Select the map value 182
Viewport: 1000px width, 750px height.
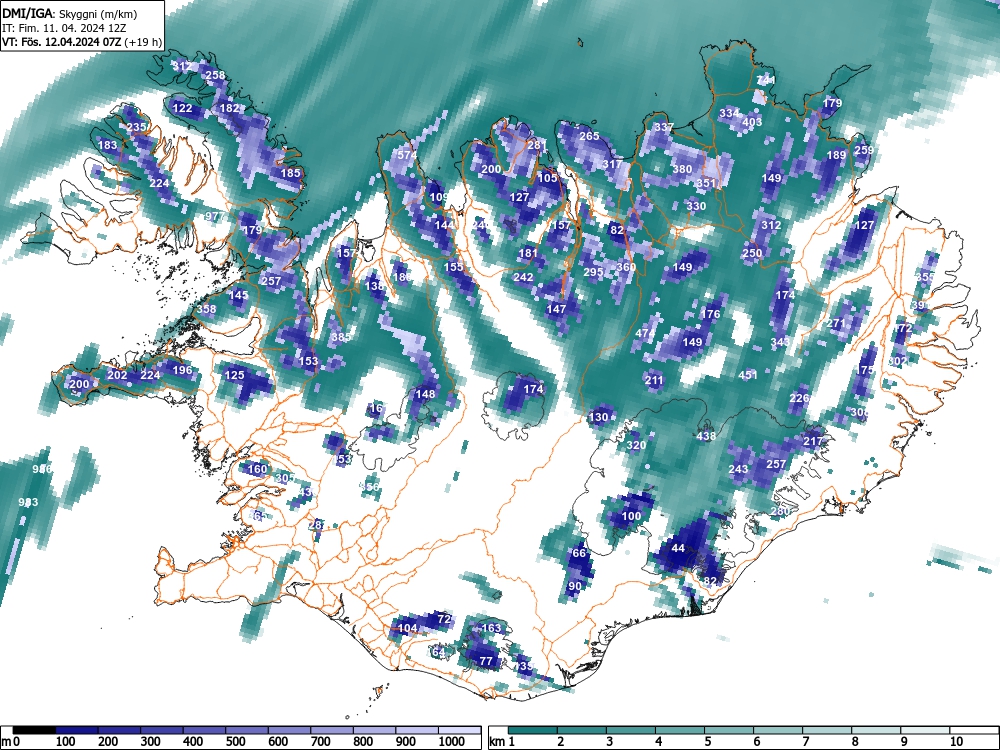pyautogui.click(x=229, y=108)
